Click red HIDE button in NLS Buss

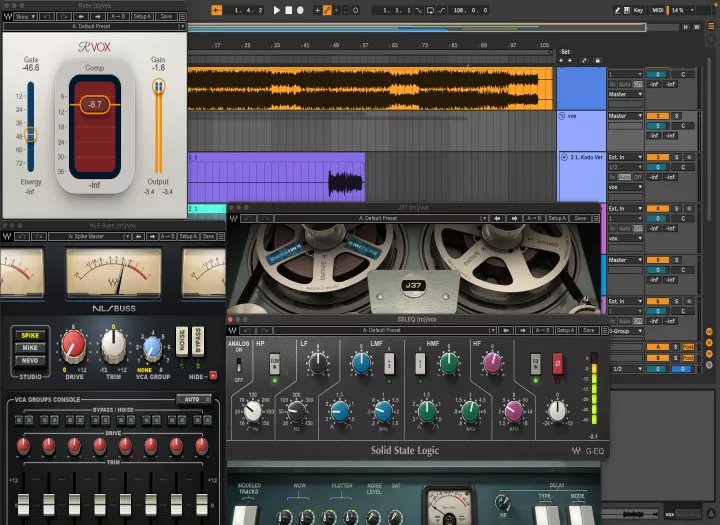point(213,376)
